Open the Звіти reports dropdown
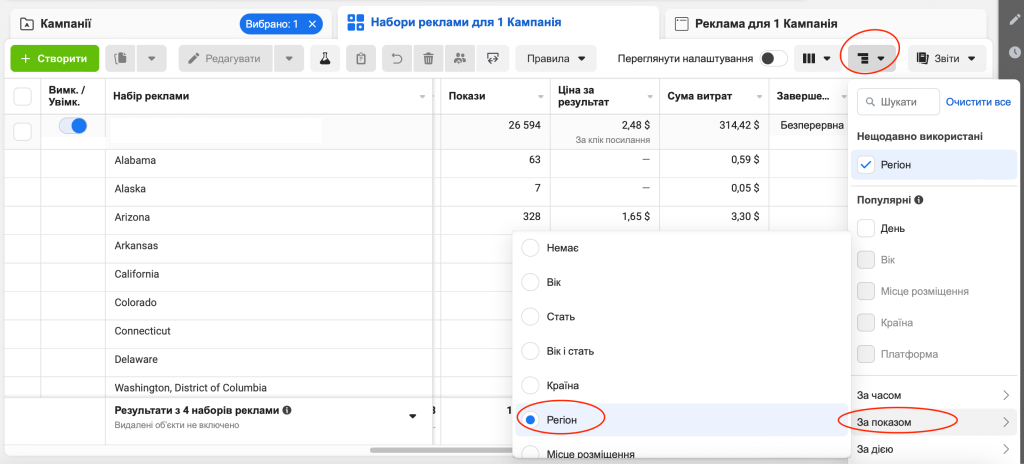 click(947, 58)
